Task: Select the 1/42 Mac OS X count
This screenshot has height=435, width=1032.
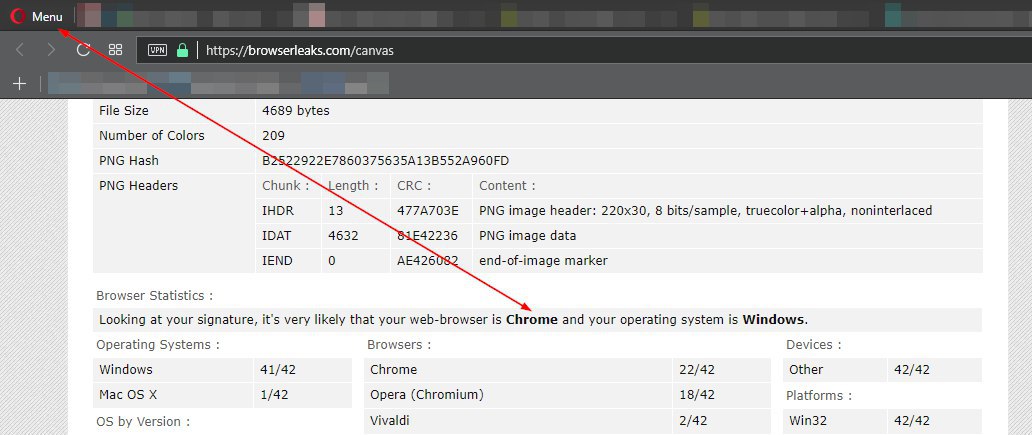Action: [275, 395]
